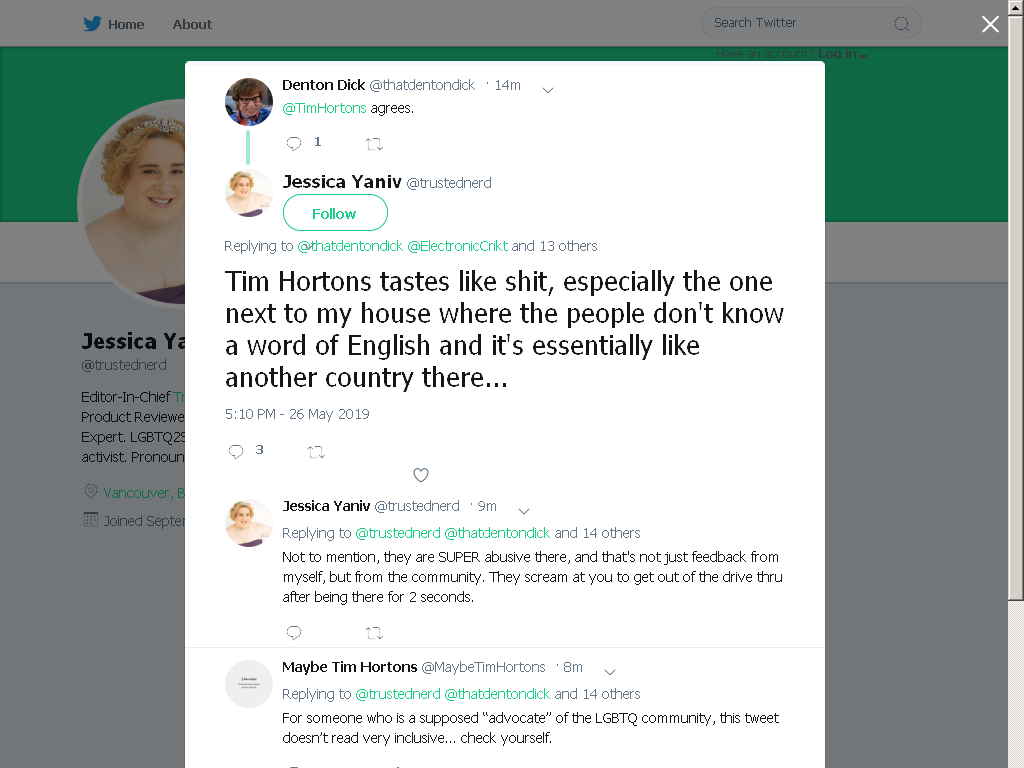
Task: Follow Jessica Yaniv
Action: click(x=335, y=213)
